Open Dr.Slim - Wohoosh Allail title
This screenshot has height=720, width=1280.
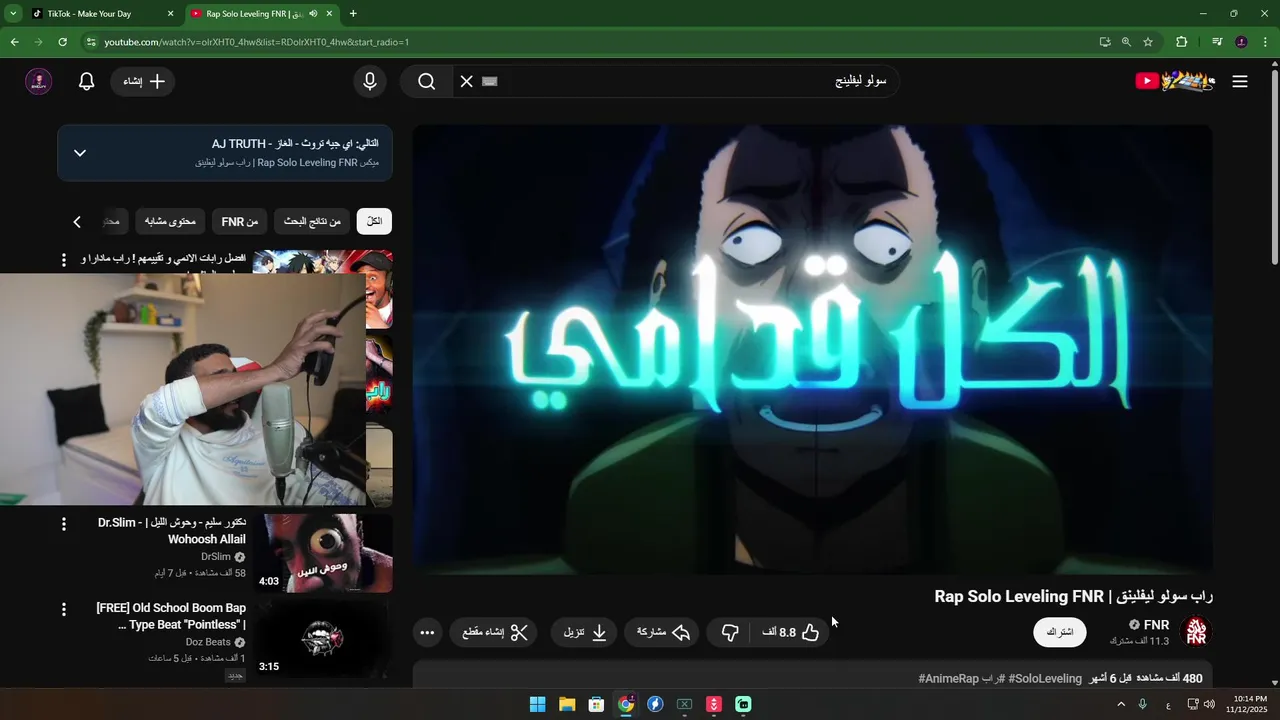pos(172,531)
